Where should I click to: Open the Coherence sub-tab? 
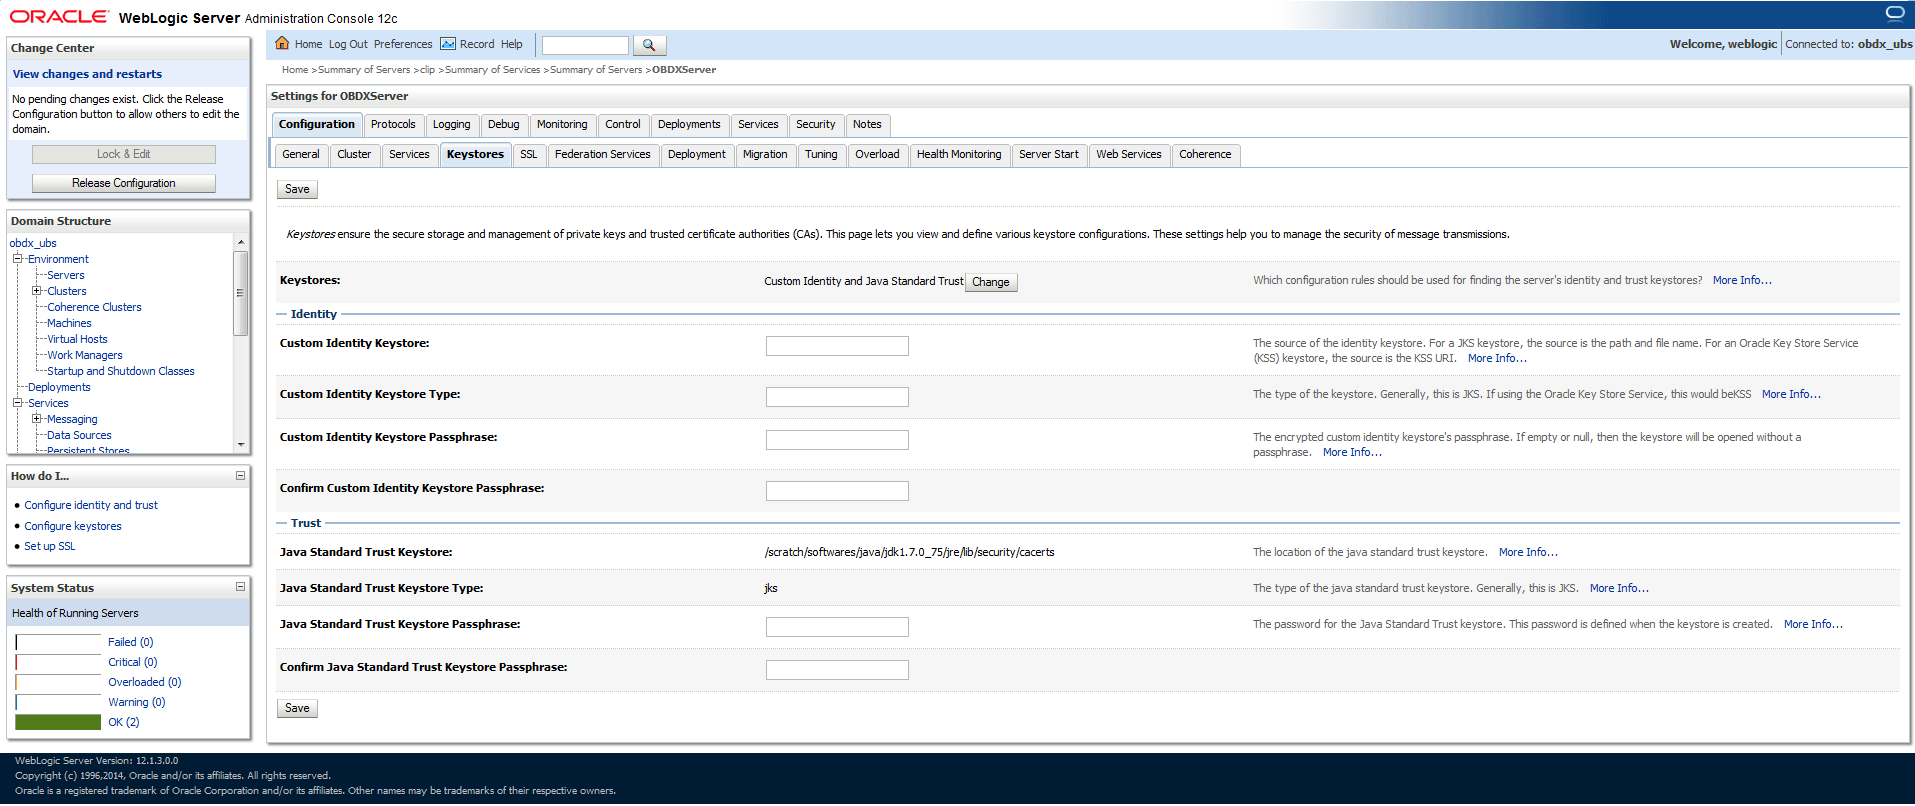click(x=1205, y=155)
